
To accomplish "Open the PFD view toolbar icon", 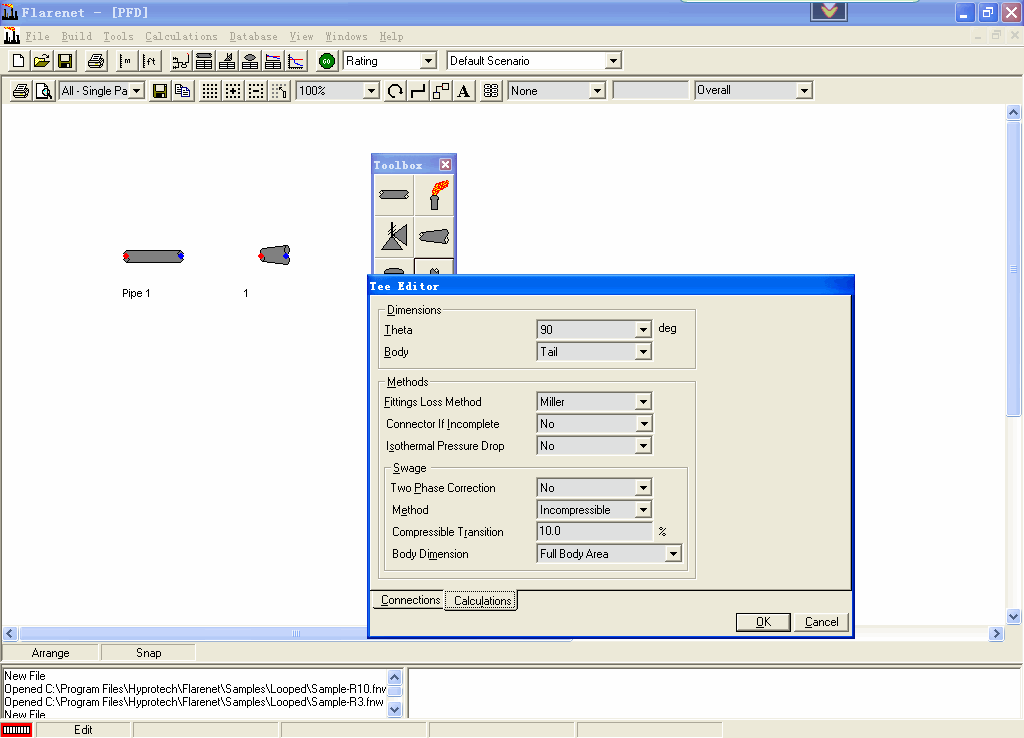I will tap(180, 61).
